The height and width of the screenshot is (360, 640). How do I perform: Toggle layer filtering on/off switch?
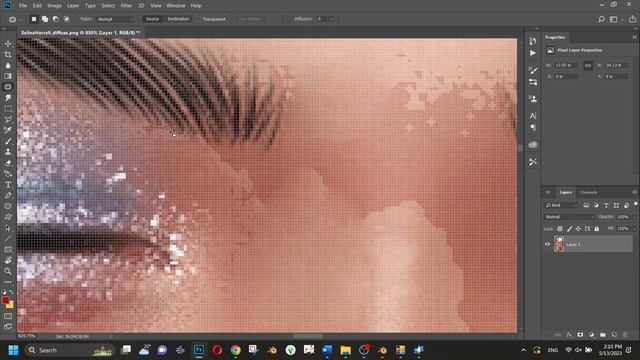636,204
